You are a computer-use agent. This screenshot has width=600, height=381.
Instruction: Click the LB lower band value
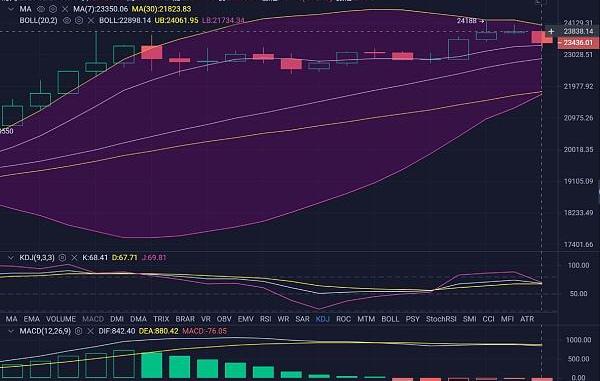coord(223,20)
